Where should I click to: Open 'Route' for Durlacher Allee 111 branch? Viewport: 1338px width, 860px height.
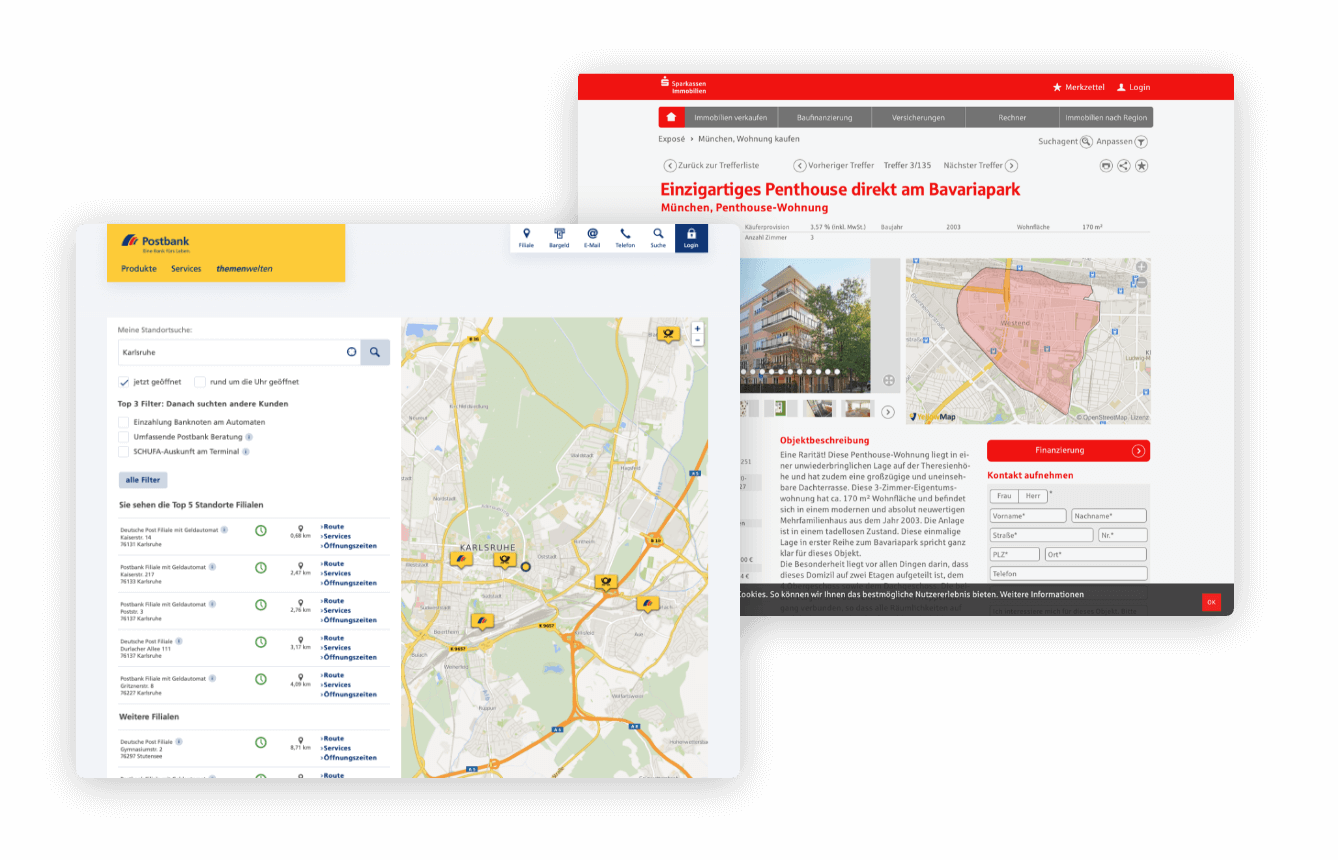tap(332, 638)
